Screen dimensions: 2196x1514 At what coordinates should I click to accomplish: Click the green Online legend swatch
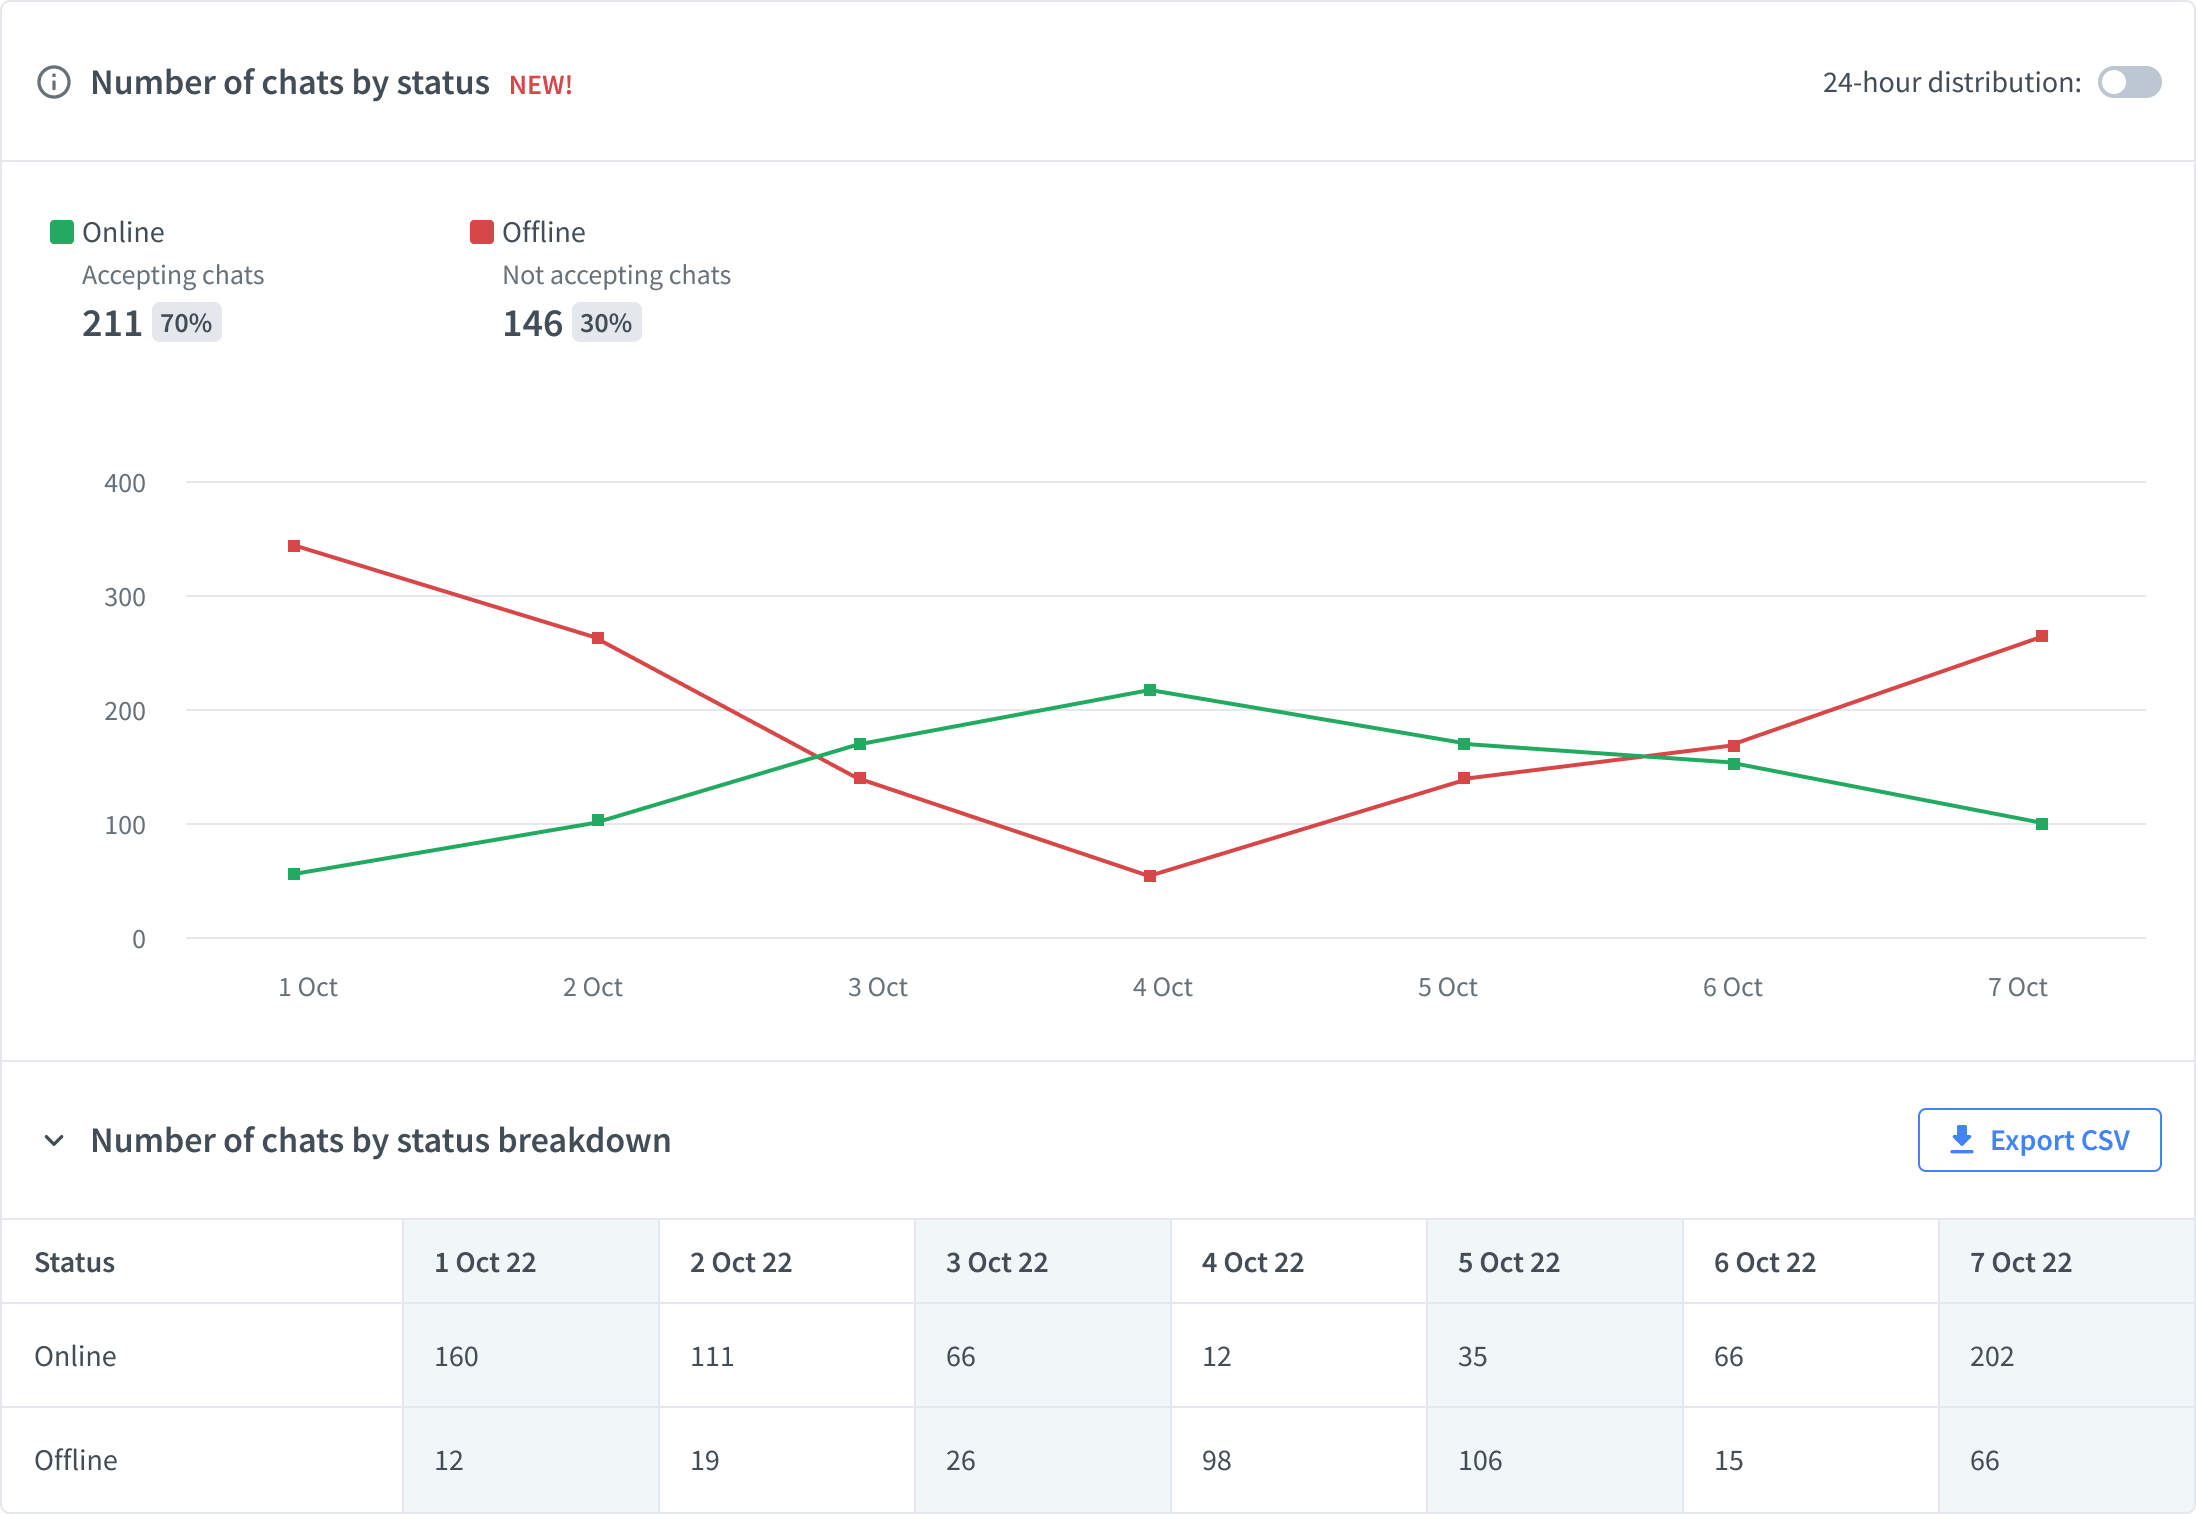tap(62, 232)
